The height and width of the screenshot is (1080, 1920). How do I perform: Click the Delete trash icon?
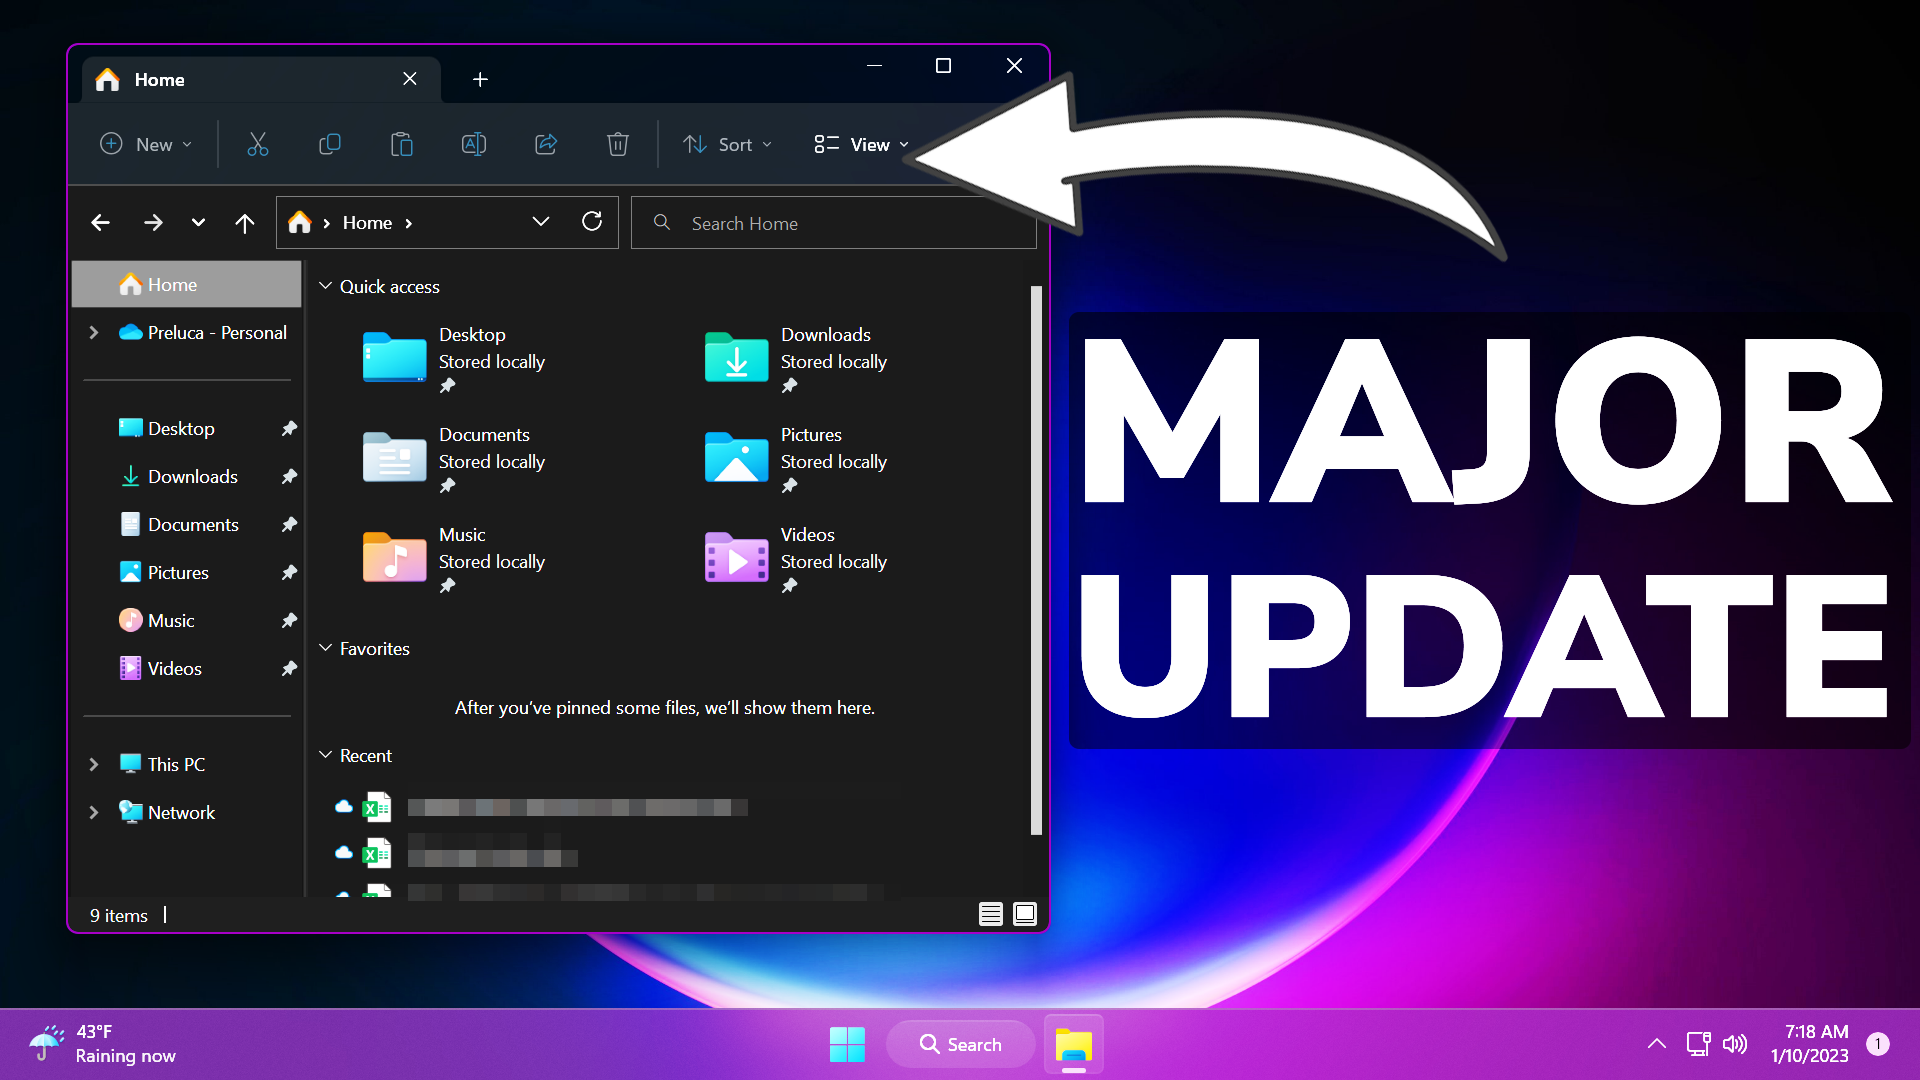coord(618,144)
